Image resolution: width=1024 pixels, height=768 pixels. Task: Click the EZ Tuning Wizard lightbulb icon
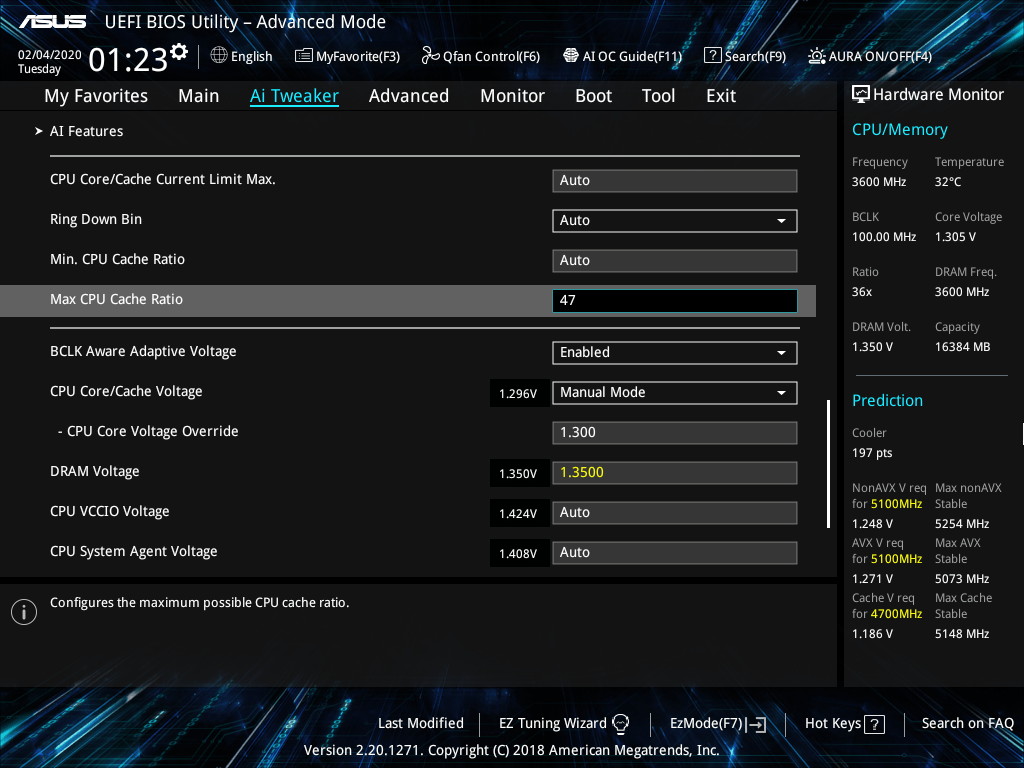(620, 724)
